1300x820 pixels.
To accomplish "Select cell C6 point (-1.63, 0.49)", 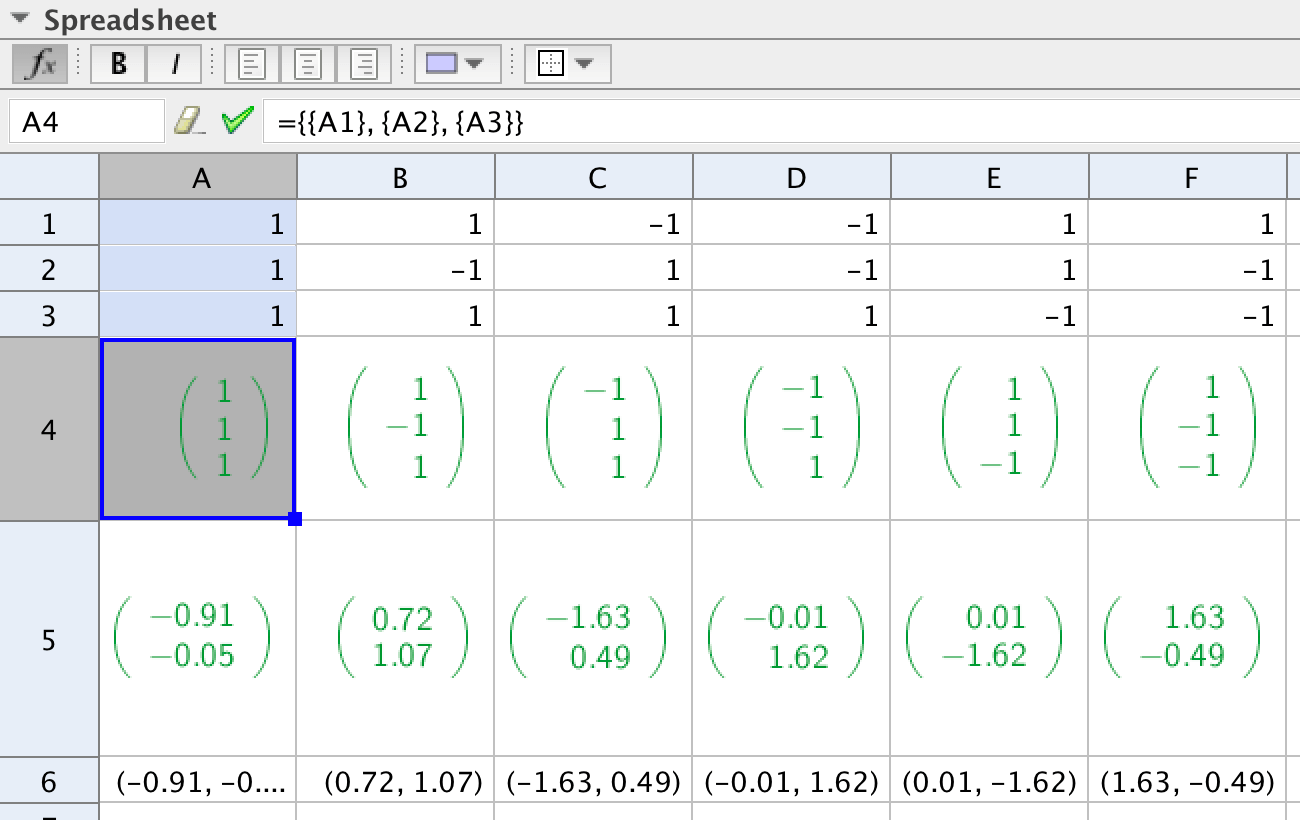I will click(x=594, y=780).
